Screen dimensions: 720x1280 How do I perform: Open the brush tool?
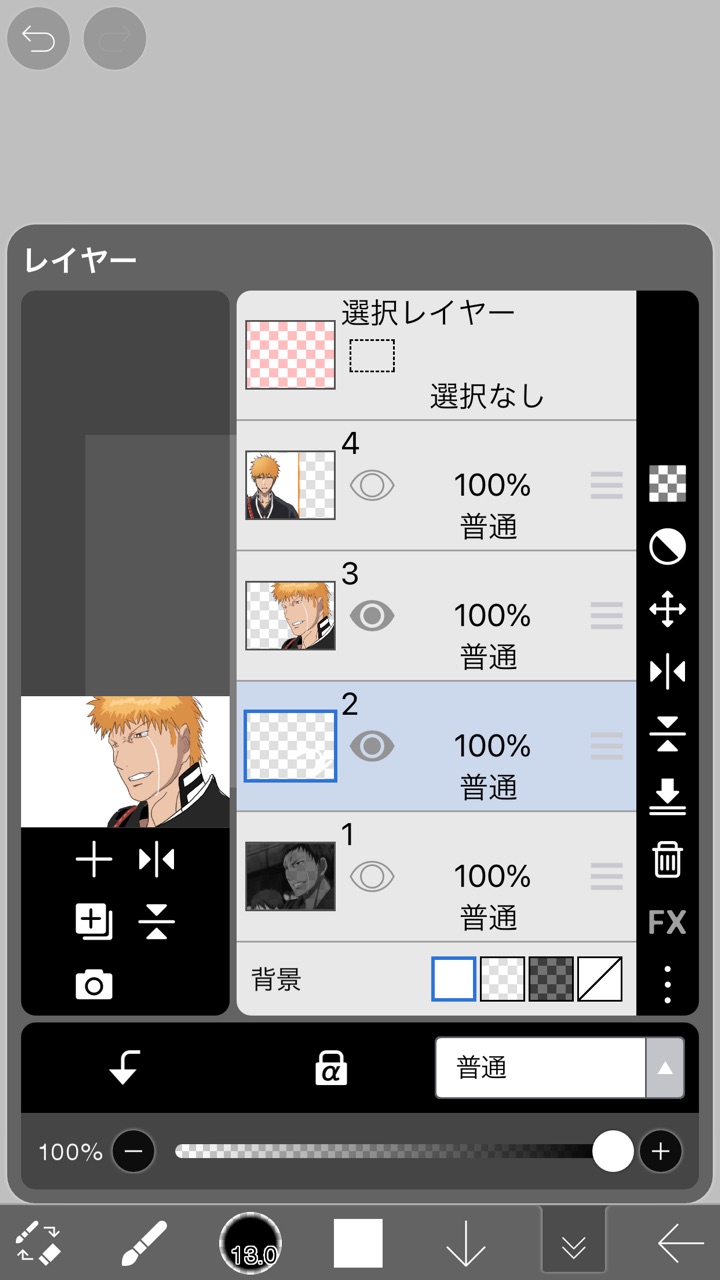(x=144, y=1243)
